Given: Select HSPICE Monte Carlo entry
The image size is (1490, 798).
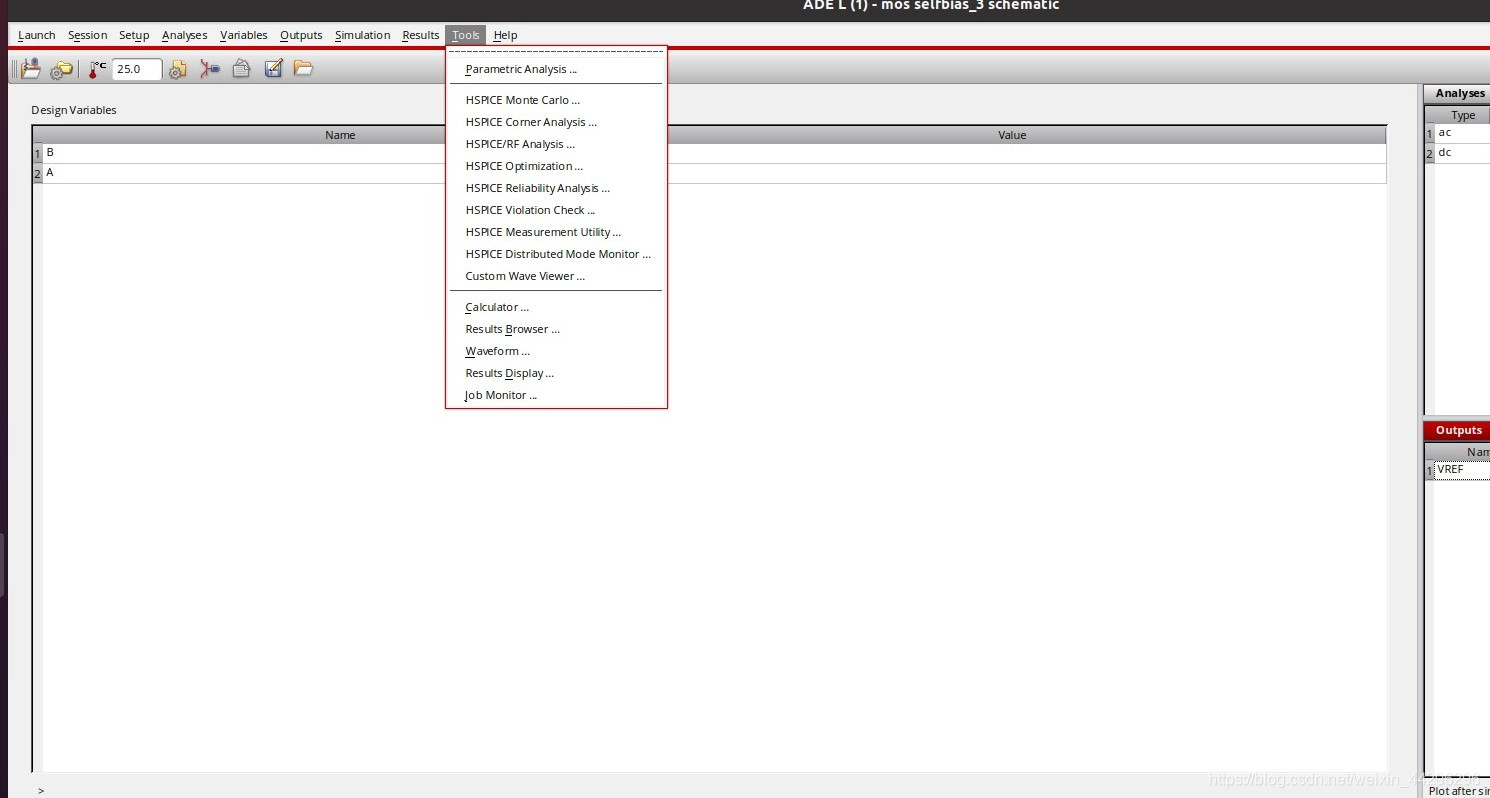Looking at the screenshot, I should coord(556,100).
